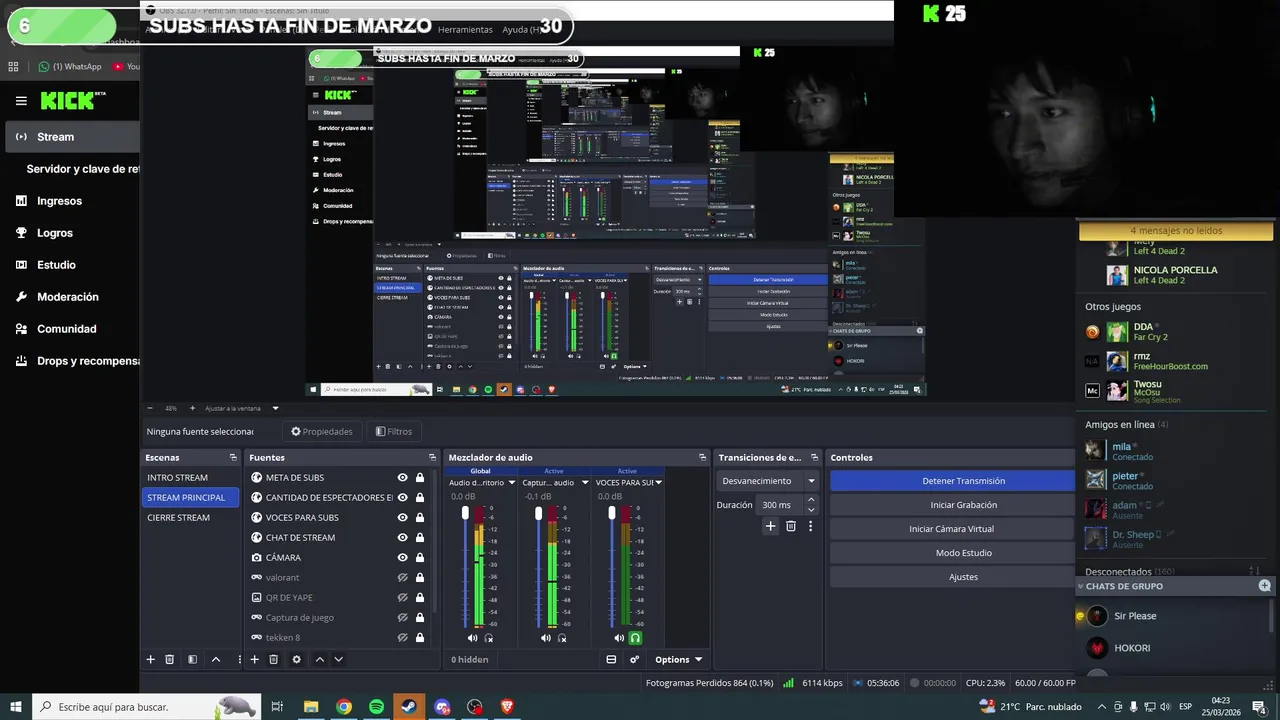Screen dimensions: 1280x720
Task: Increase transition Duración value
Action: coord(811,500)
